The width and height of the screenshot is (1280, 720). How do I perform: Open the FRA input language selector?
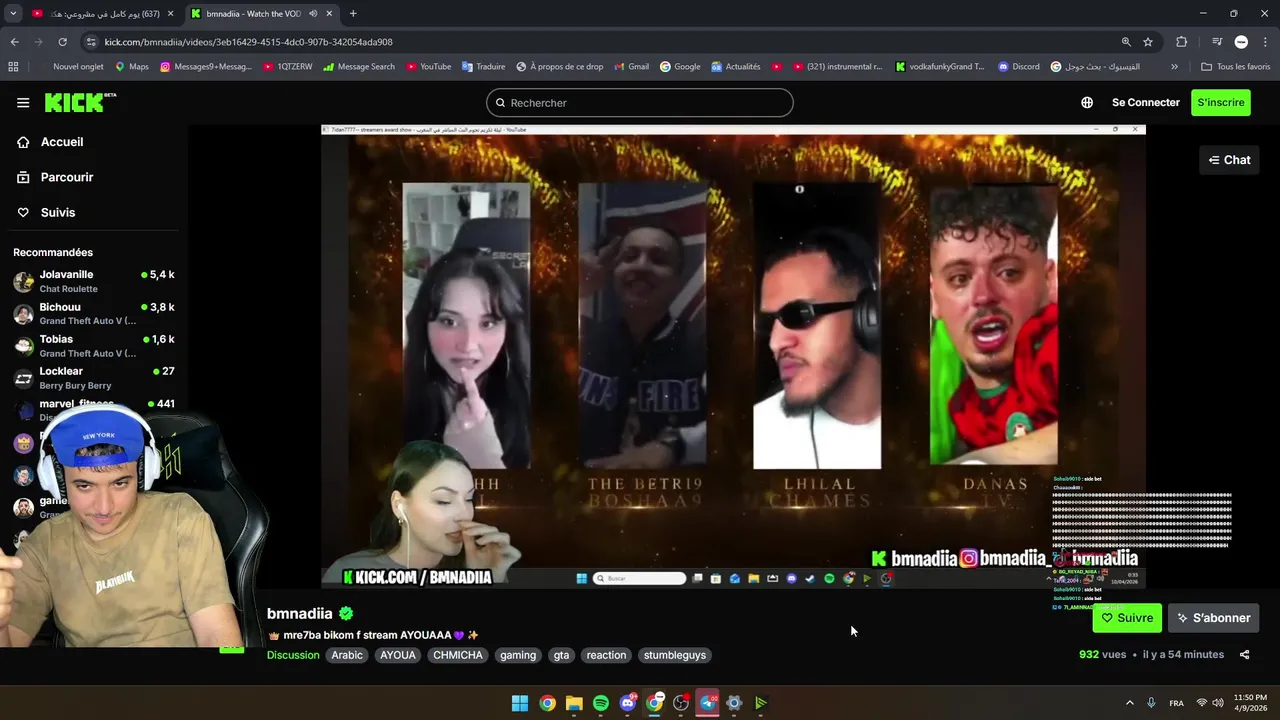1177,703
